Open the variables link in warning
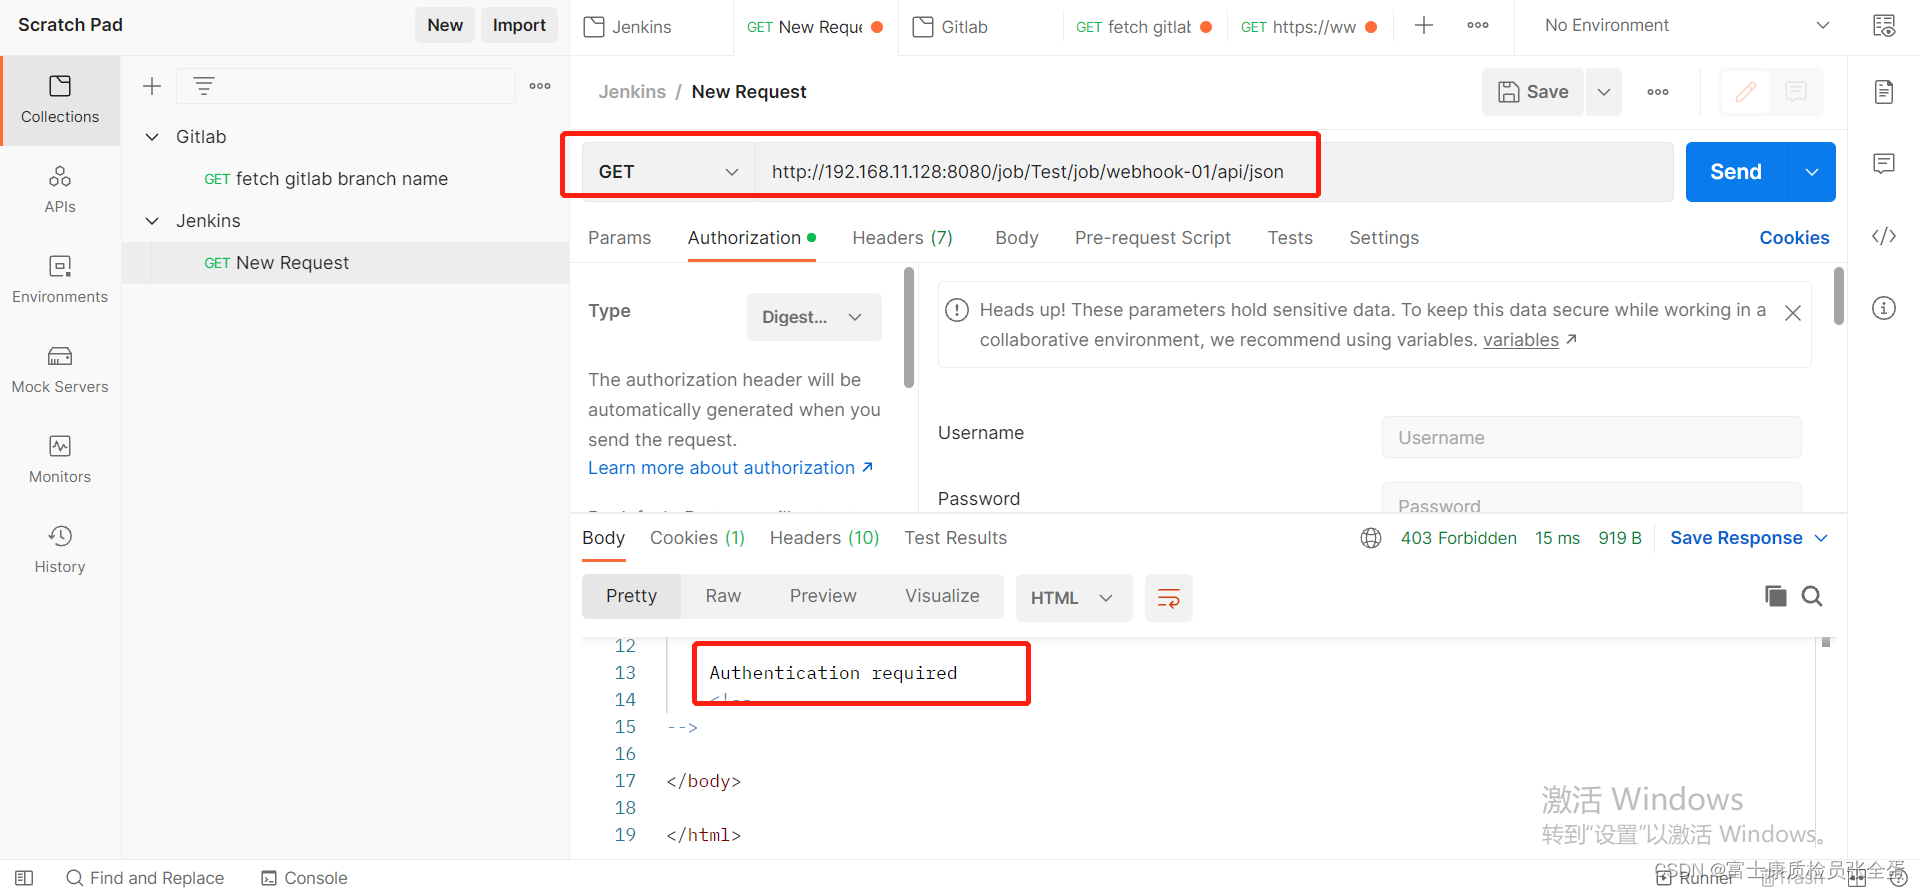This screenshot has width=1920, height=890. click(x=1520, y=340)
